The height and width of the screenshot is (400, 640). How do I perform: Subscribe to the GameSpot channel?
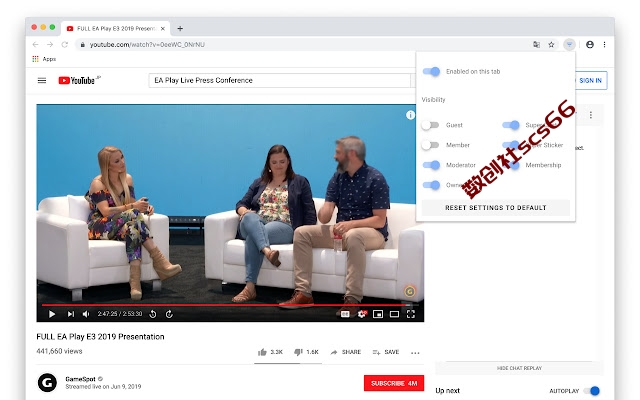tap(394, 383)
